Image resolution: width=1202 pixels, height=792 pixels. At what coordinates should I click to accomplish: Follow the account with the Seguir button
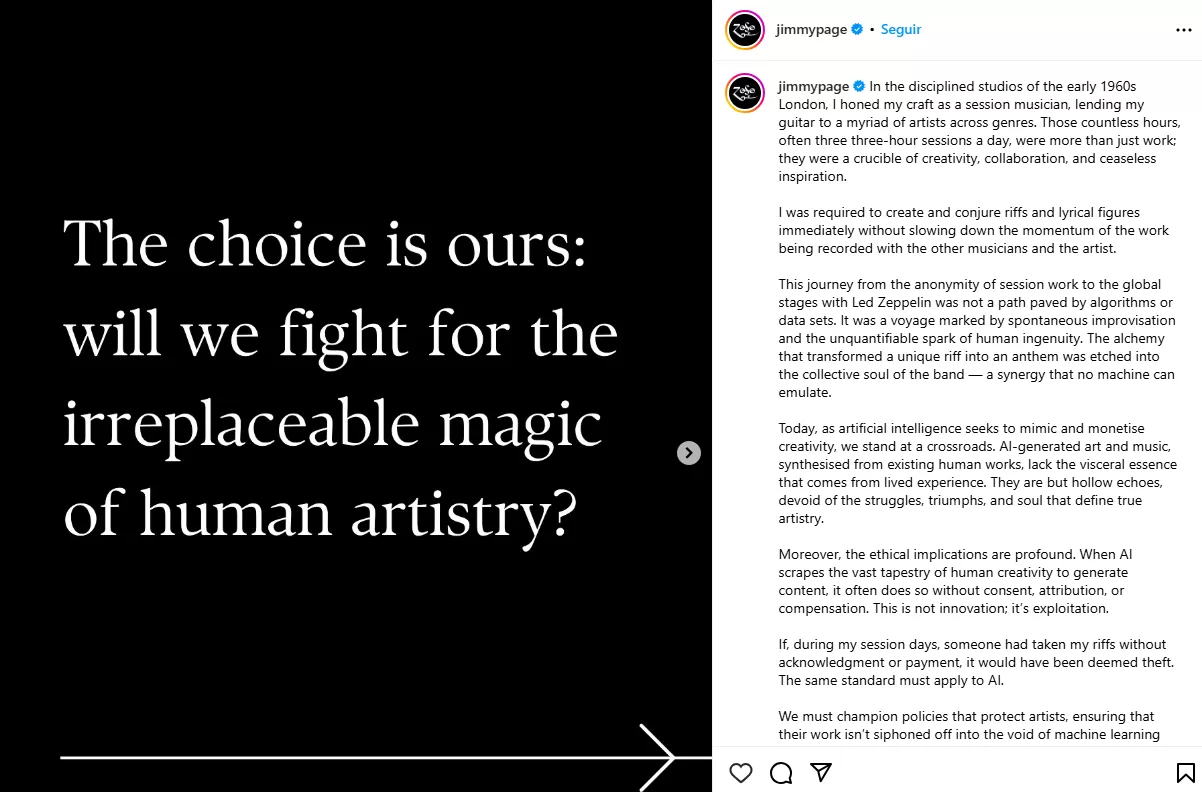pyautogui.click(x=901, y=30)
